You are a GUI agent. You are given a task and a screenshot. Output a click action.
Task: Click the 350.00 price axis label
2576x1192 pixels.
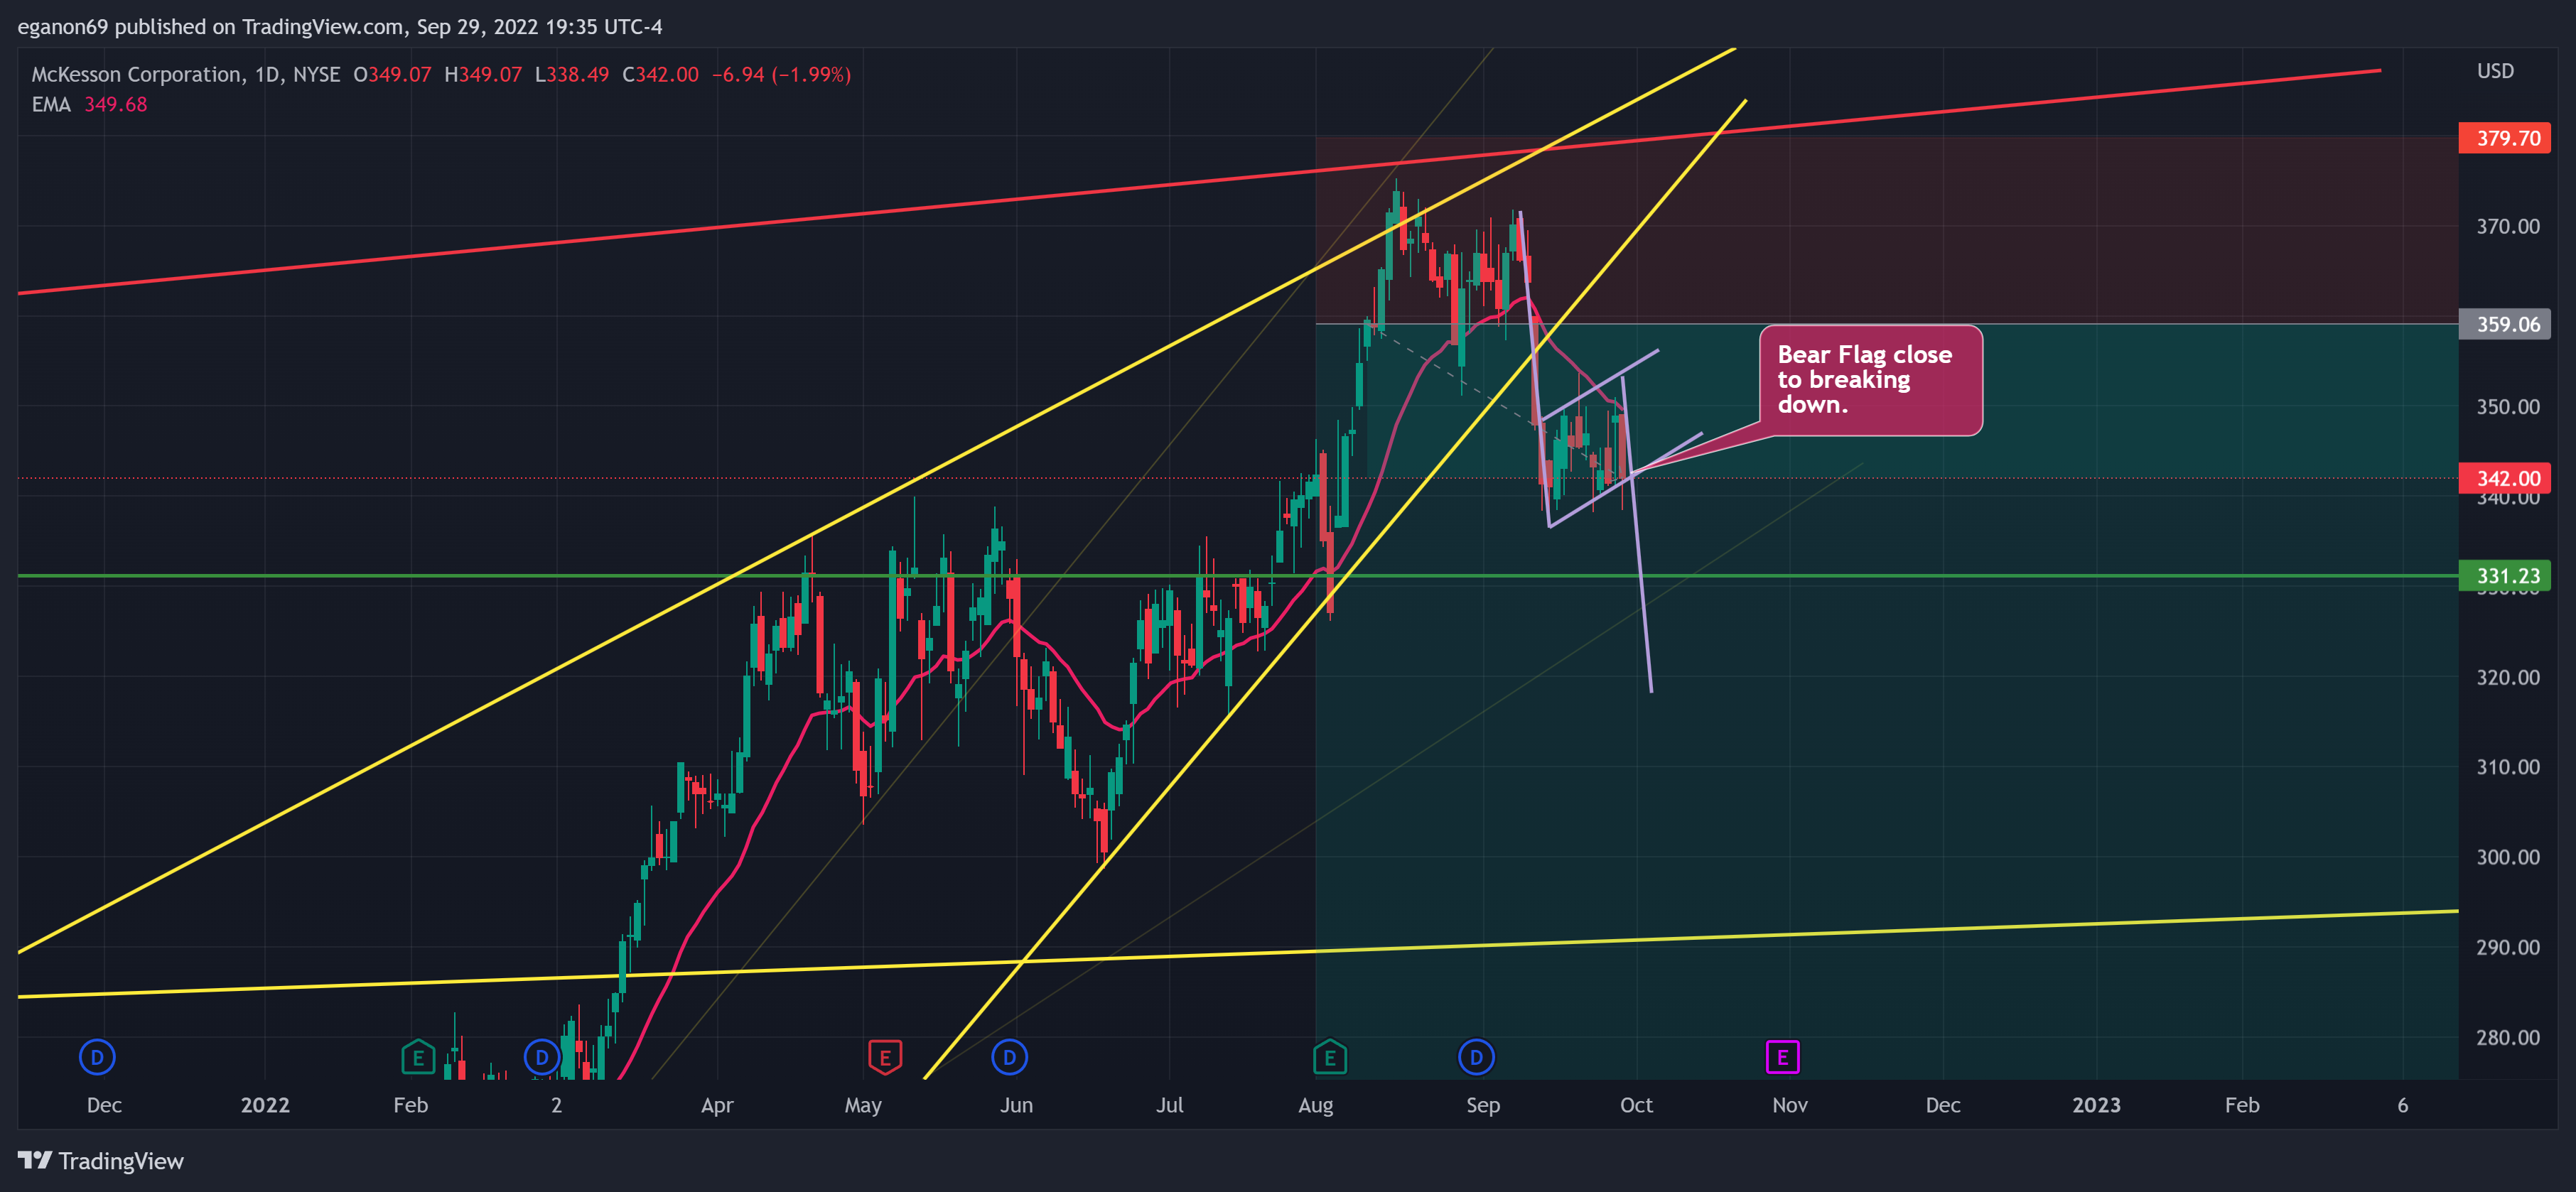point(2507,407)
